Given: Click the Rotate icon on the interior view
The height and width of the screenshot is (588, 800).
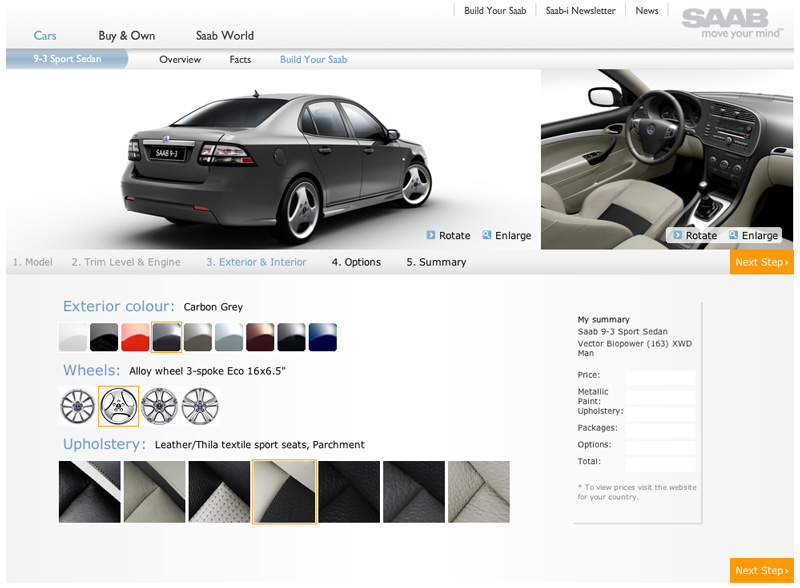Looking at the screenshot, I should point(678,235).
